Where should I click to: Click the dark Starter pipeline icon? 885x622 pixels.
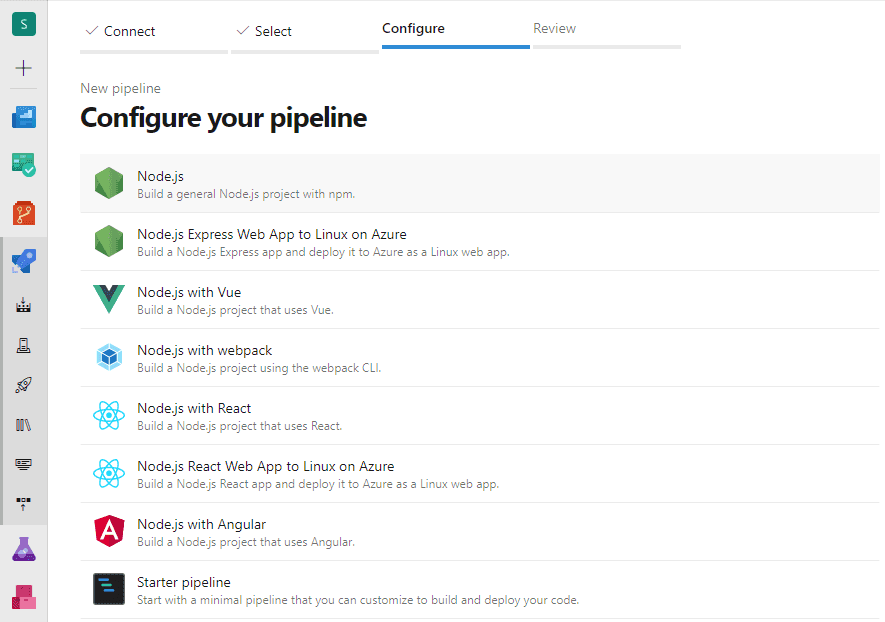pyautogui.click(x=109, y=589)
